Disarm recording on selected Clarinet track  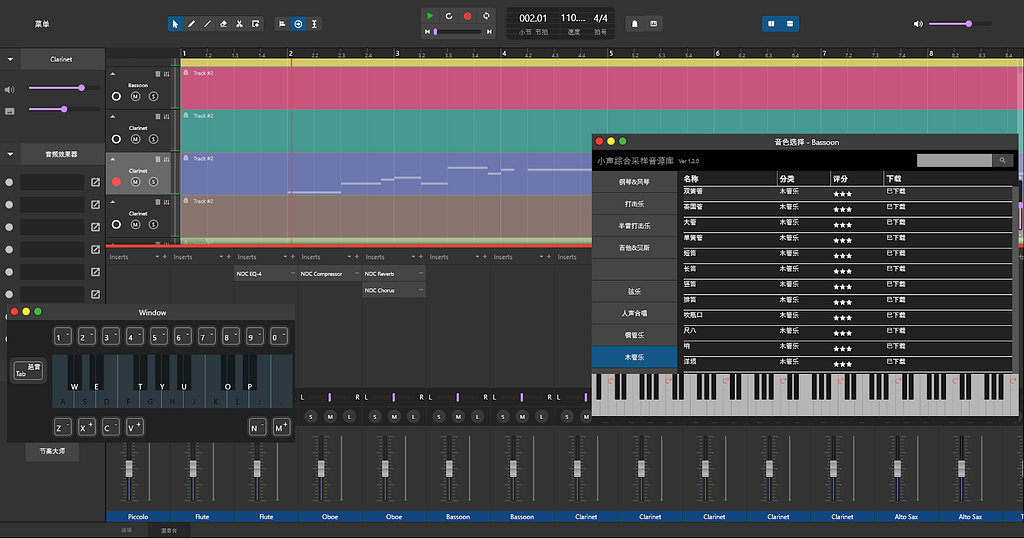(x=117, y=182)
